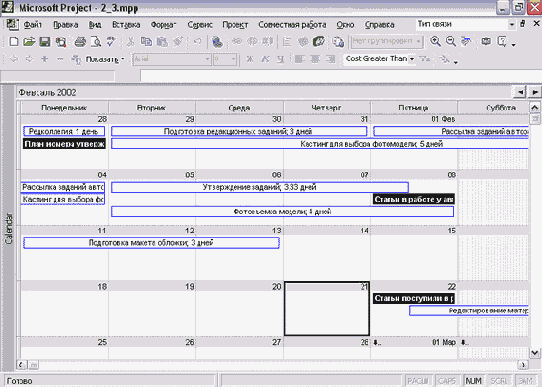The width and height of the screenshot is (542, 387).
Task: Click the Copy Picture camera icon
Action: pyautogui.click(x=486, y=42)
